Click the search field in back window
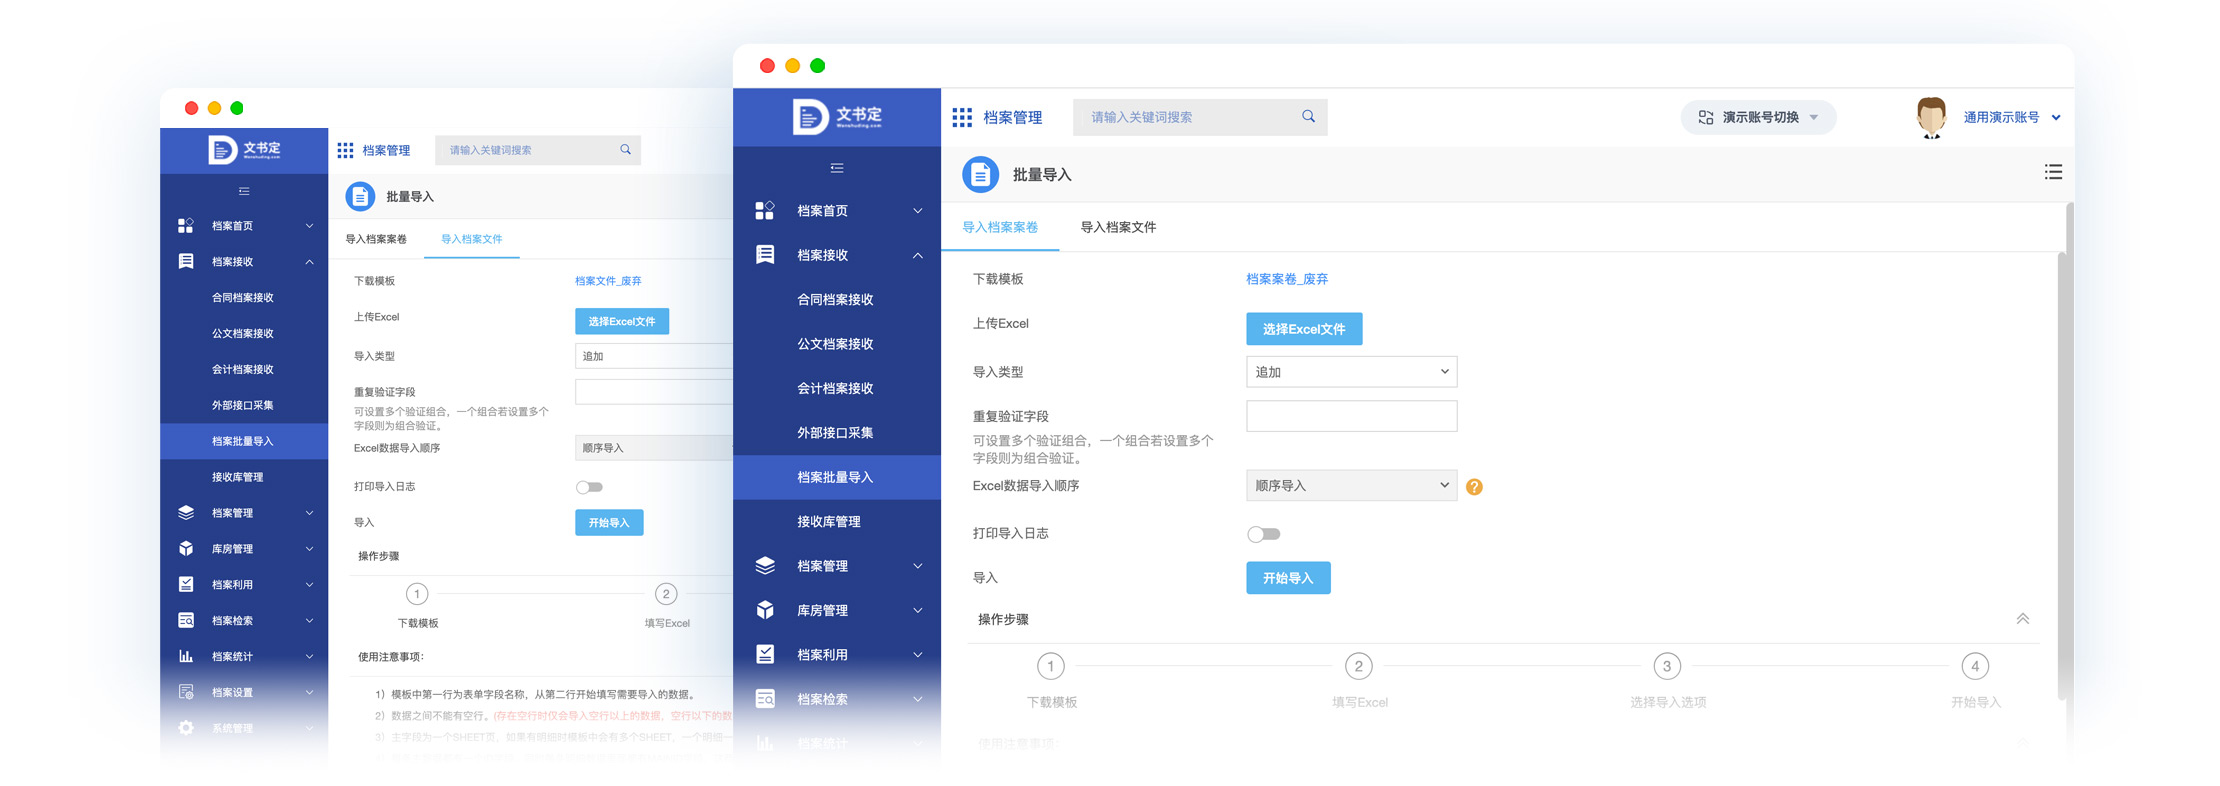The width and height of the screenshot is (2220, 786). tap(538, 150)
